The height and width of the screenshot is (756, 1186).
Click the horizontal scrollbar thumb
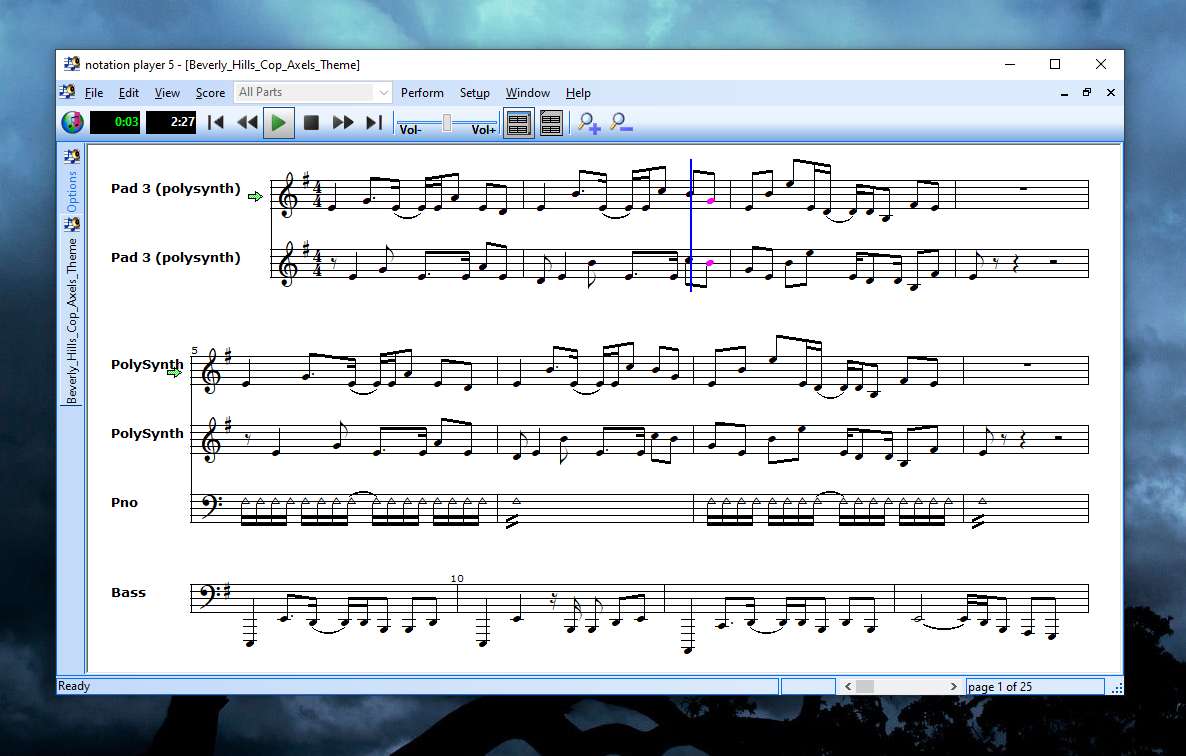(865, 686)
